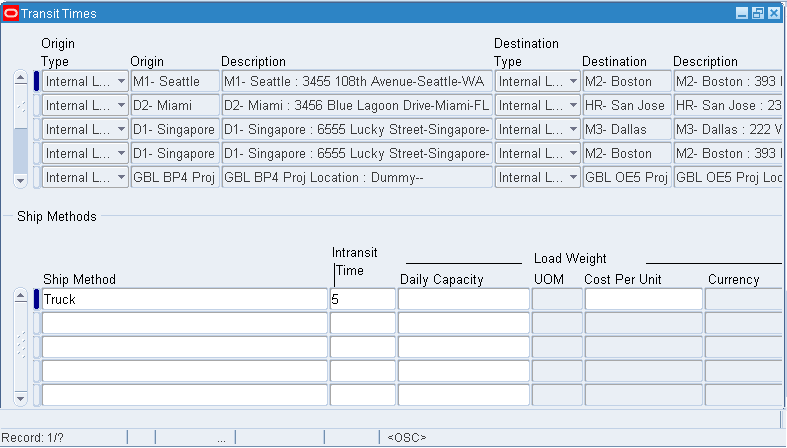Open Destination Type dropdown in first row
Screen dimensions: 787x448
573,81
